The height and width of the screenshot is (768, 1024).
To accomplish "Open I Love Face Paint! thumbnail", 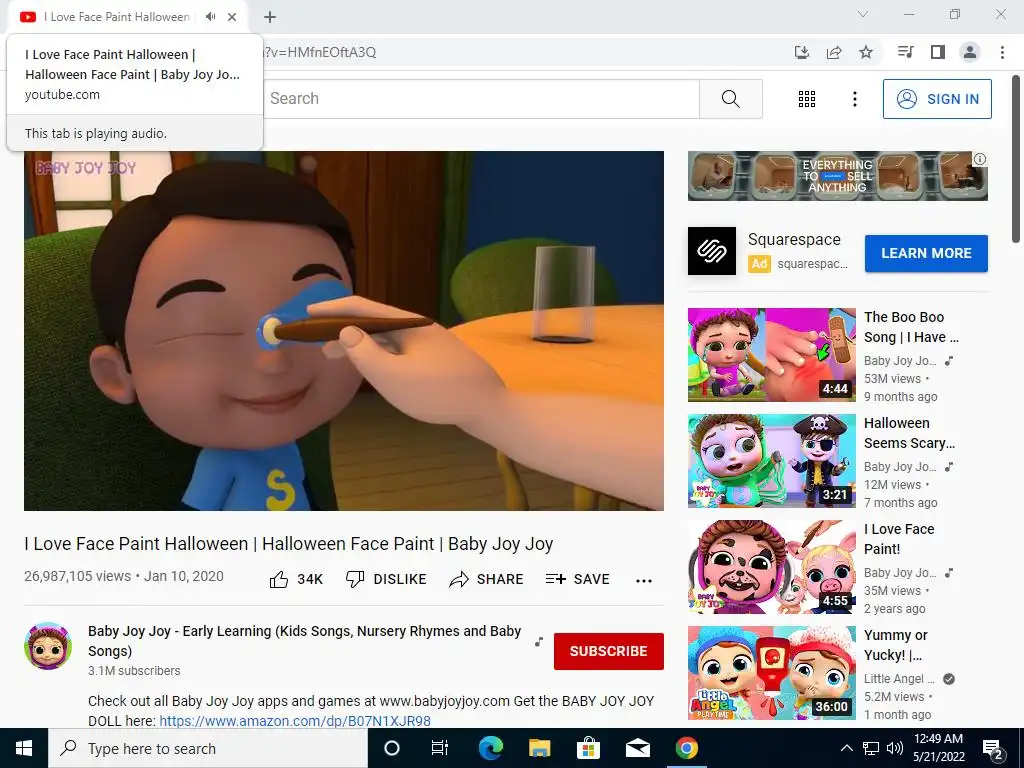I will (771, 567).
